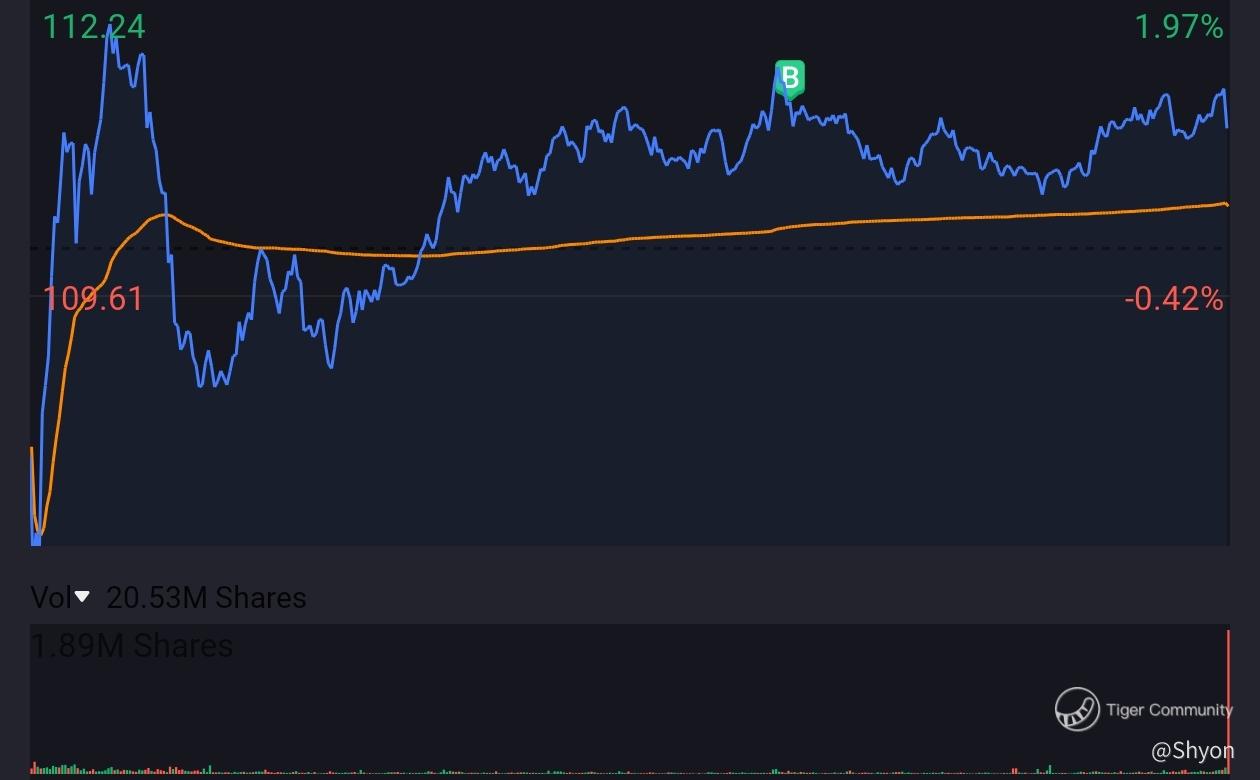
Task: Click the orange average price line end
Action: (x=1226, y=204)
